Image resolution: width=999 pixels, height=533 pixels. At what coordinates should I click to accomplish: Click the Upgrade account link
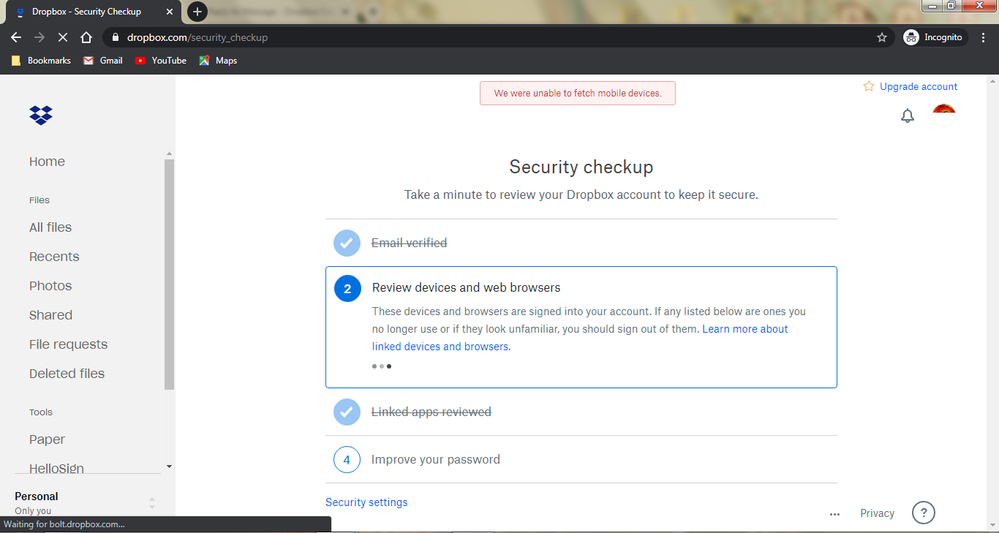(918, 87)
